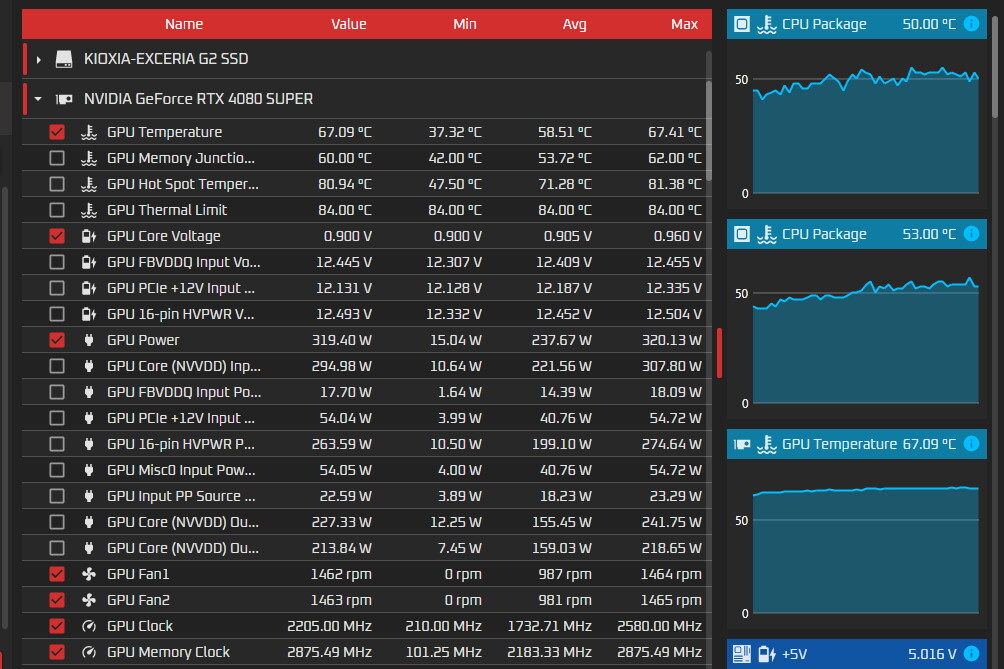Image resolution: width=1004 pixels, height=669 pixels.
Task: Enable the GPU Memory Junctio... checkbox
Action: (57, 158)
